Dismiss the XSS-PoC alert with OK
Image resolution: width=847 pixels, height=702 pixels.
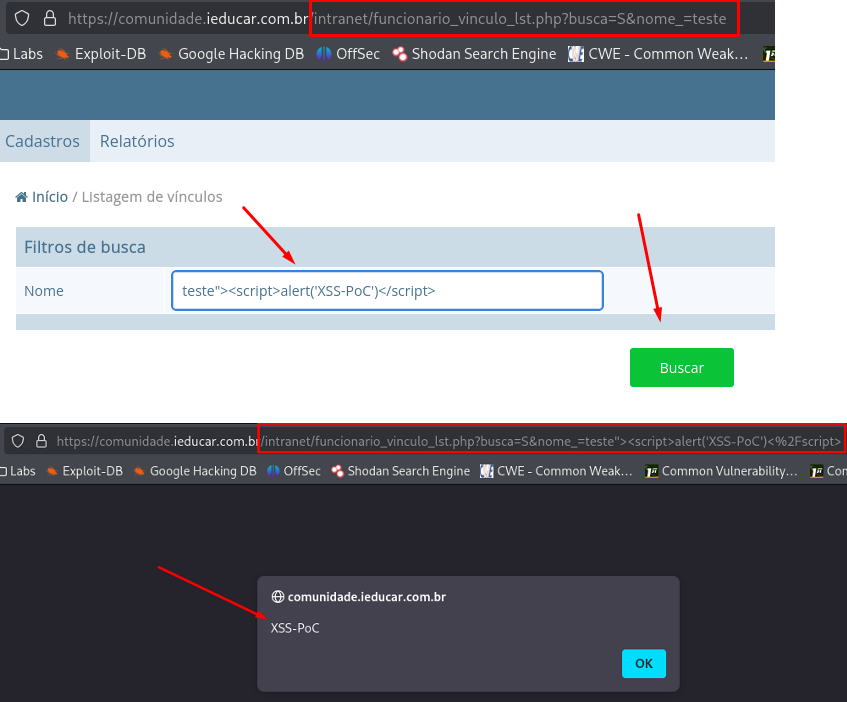(x=644, y=663)
